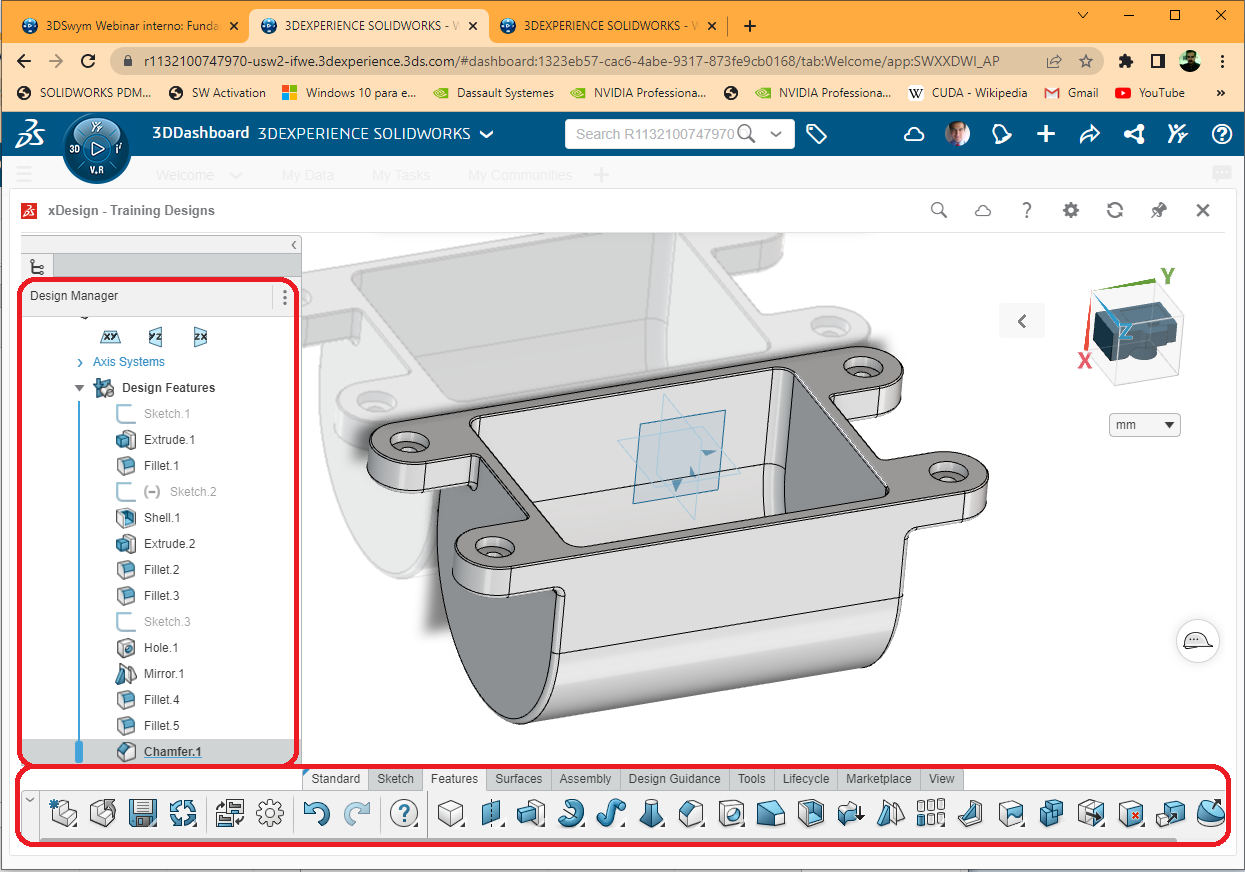Switch to the Assembly tab

pos(585,779)
